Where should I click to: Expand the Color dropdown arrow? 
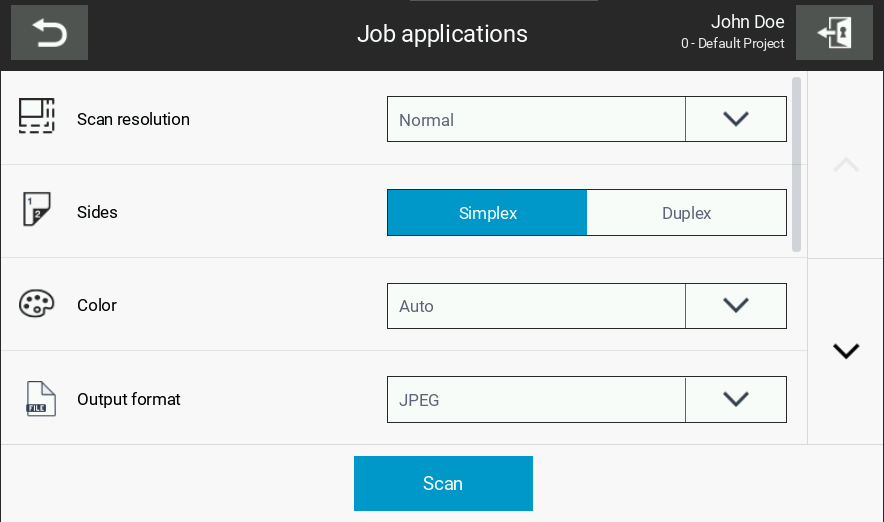736,306
